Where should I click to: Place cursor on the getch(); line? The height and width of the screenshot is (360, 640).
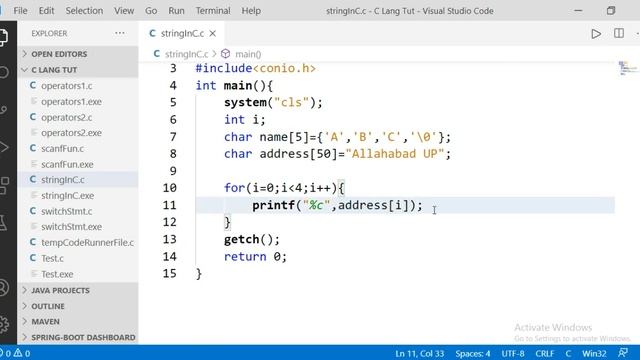(251, 239)
